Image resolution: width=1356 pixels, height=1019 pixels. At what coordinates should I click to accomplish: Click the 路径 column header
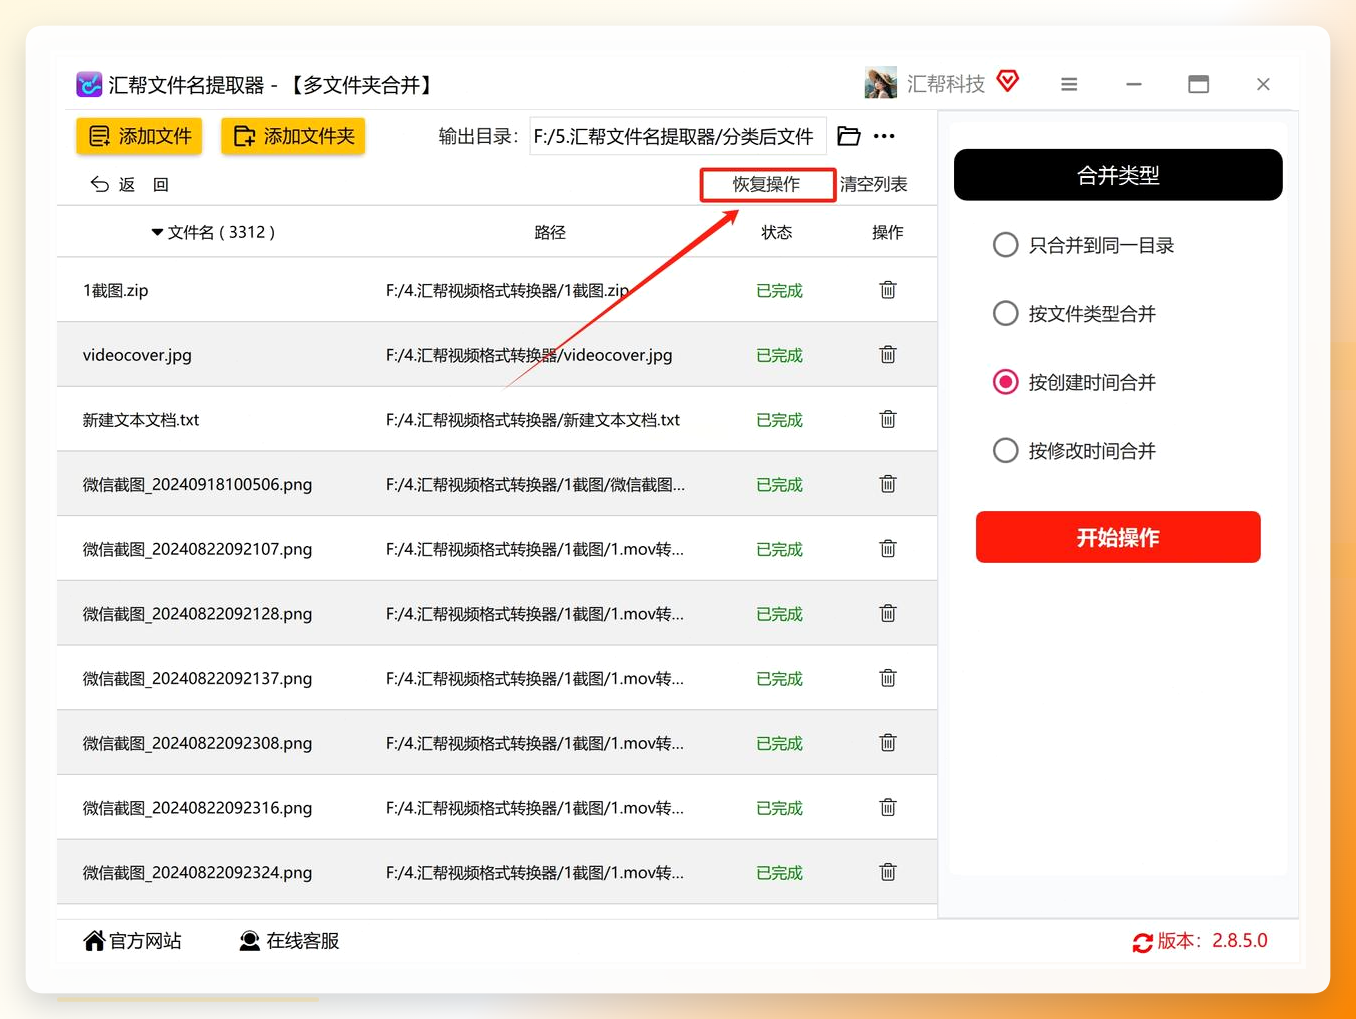click(x=550, y=232)
